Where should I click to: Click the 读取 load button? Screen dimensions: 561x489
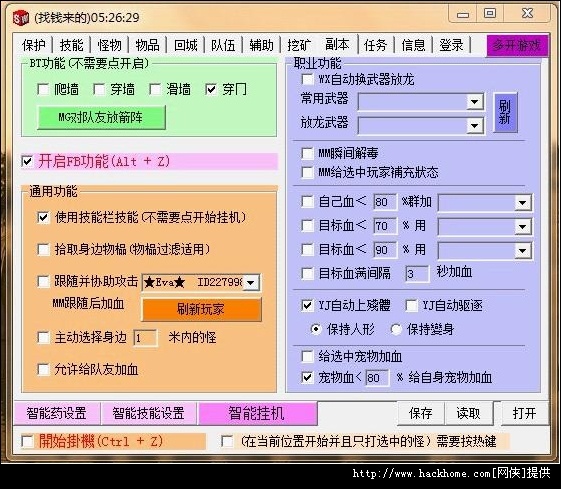click(x=468, y=413)
